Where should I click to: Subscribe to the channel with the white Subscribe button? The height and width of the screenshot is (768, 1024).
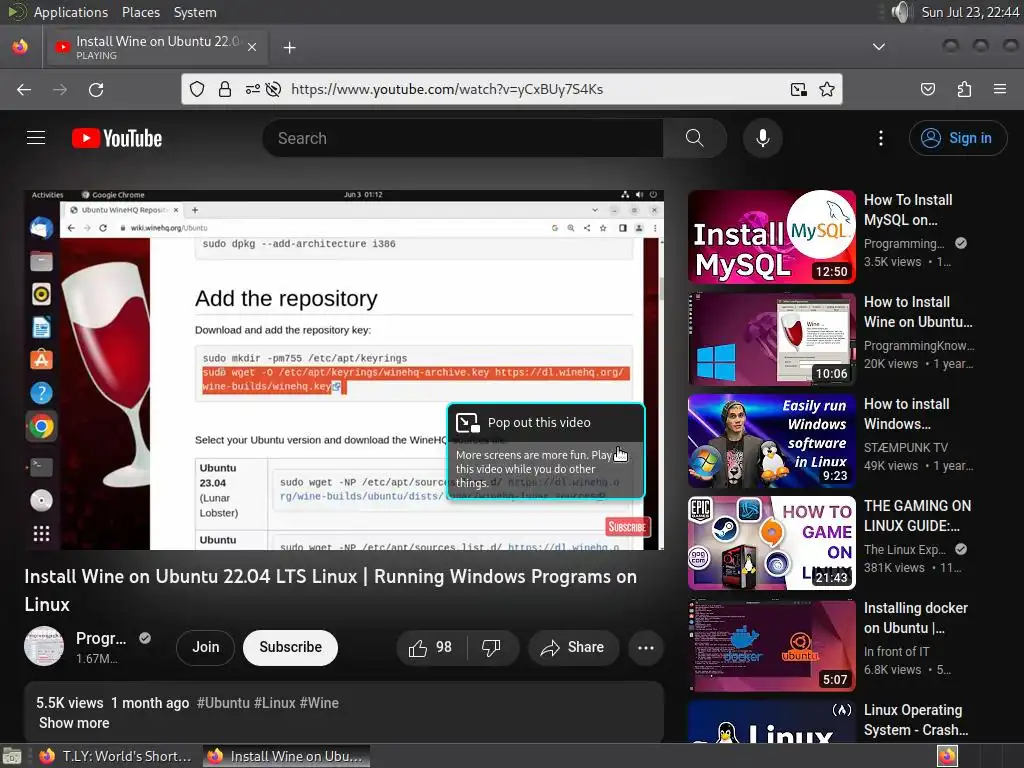pos(291,647)
